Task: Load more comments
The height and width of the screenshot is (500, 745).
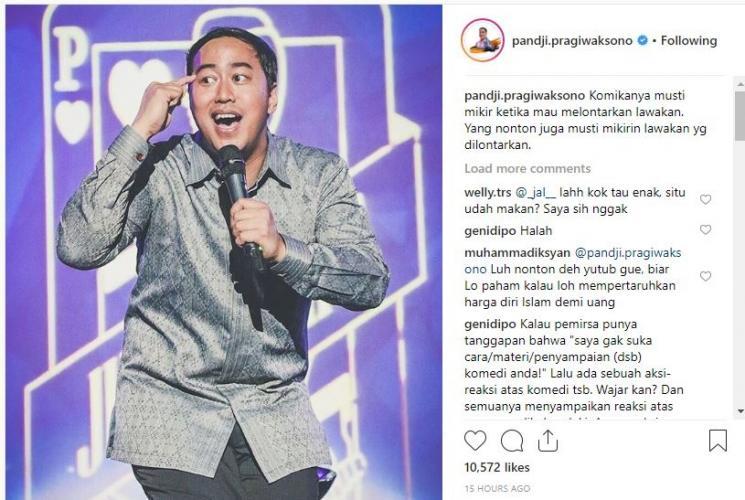Action: pyautogui.click(x=527, y=169)
